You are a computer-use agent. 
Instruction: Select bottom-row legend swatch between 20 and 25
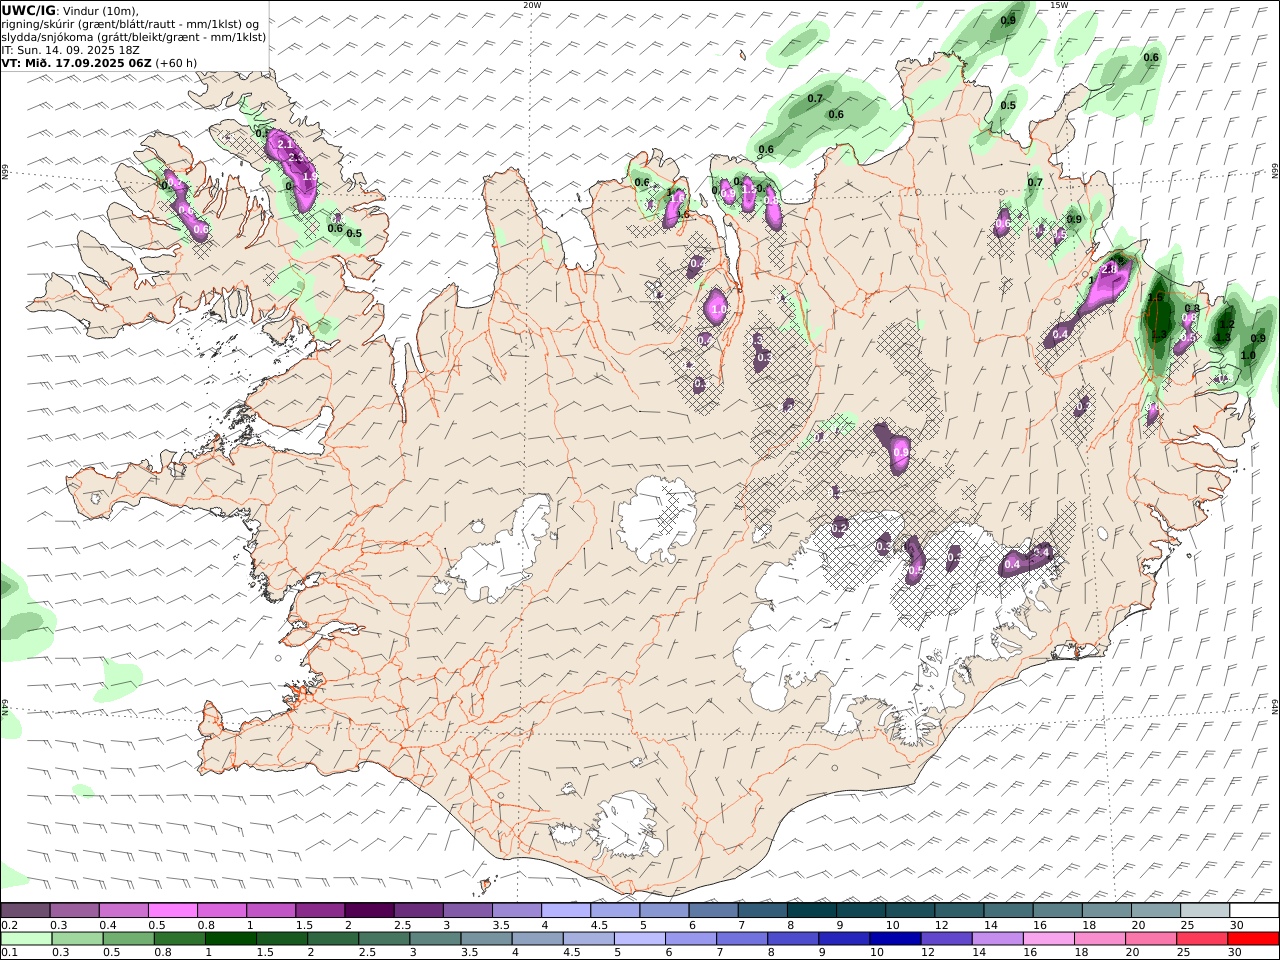point(1151,938)
